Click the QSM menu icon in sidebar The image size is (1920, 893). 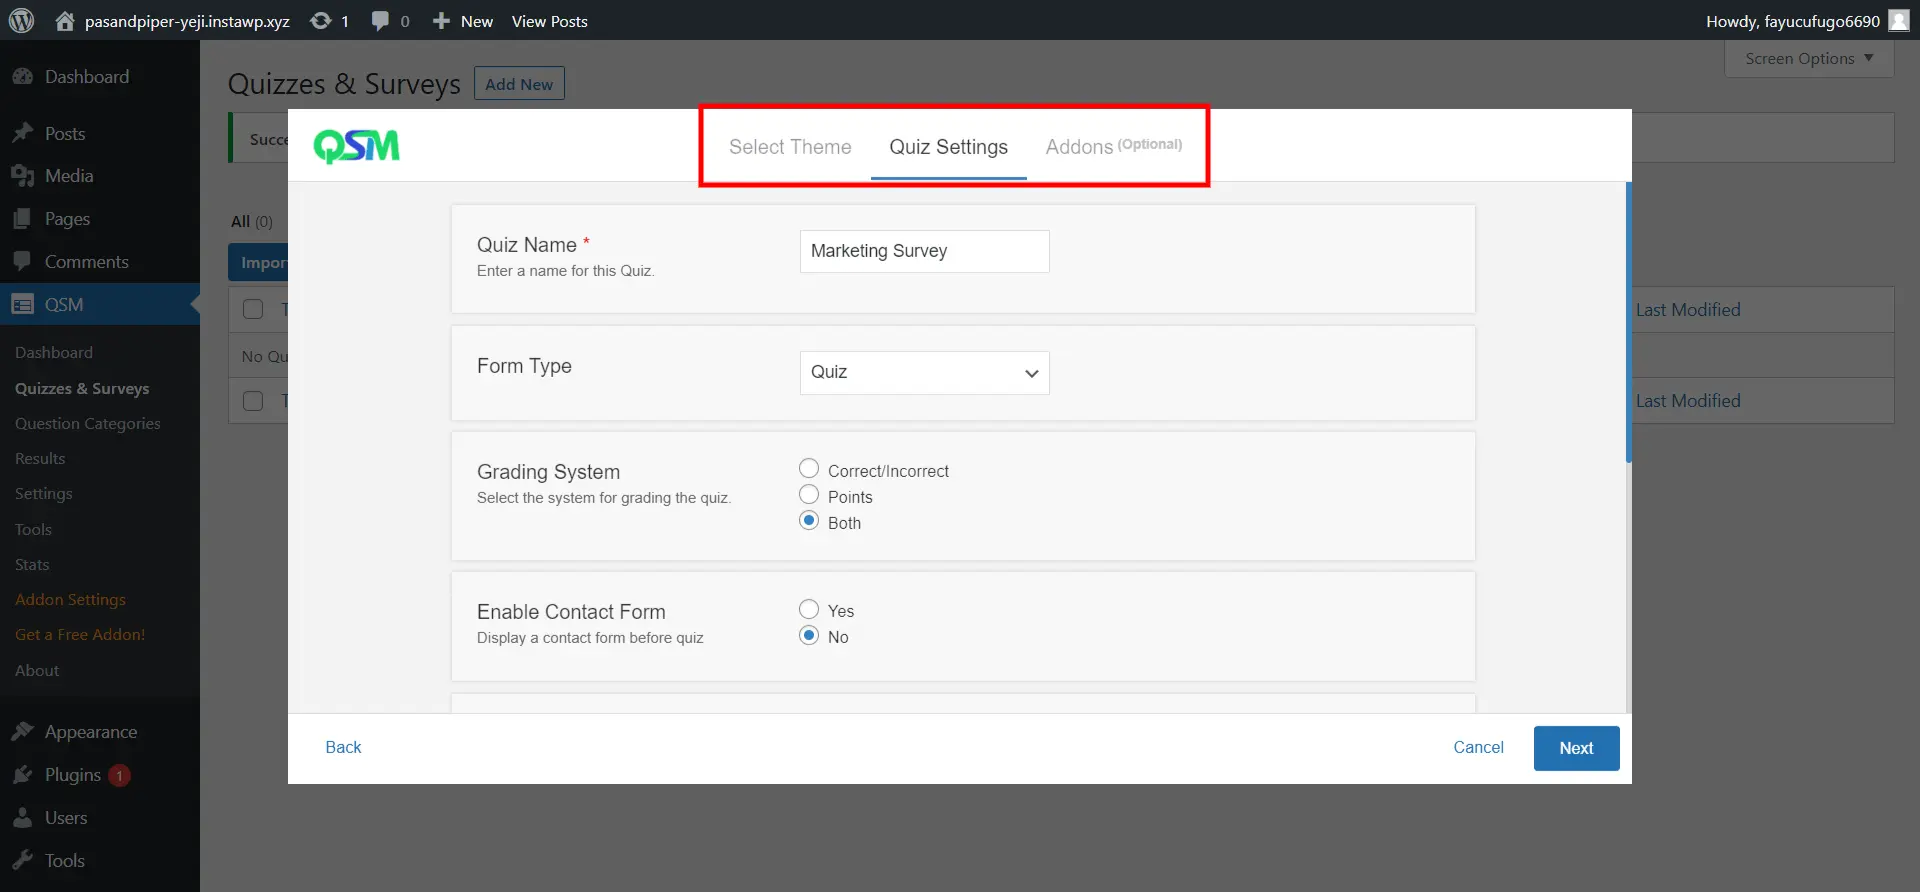point(22,305)
